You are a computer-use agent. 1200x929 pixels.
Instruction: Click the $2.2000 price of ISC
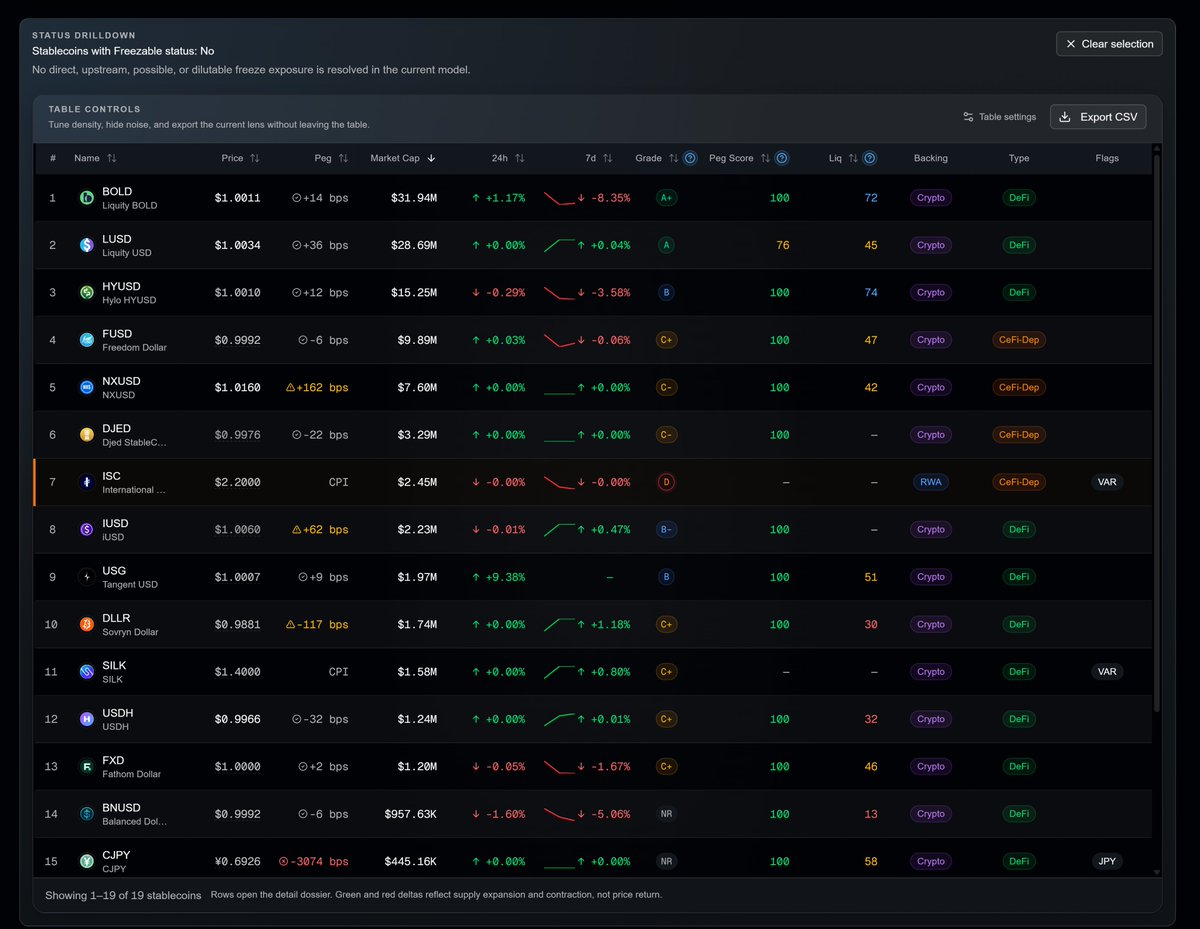(x=237, y=482)
